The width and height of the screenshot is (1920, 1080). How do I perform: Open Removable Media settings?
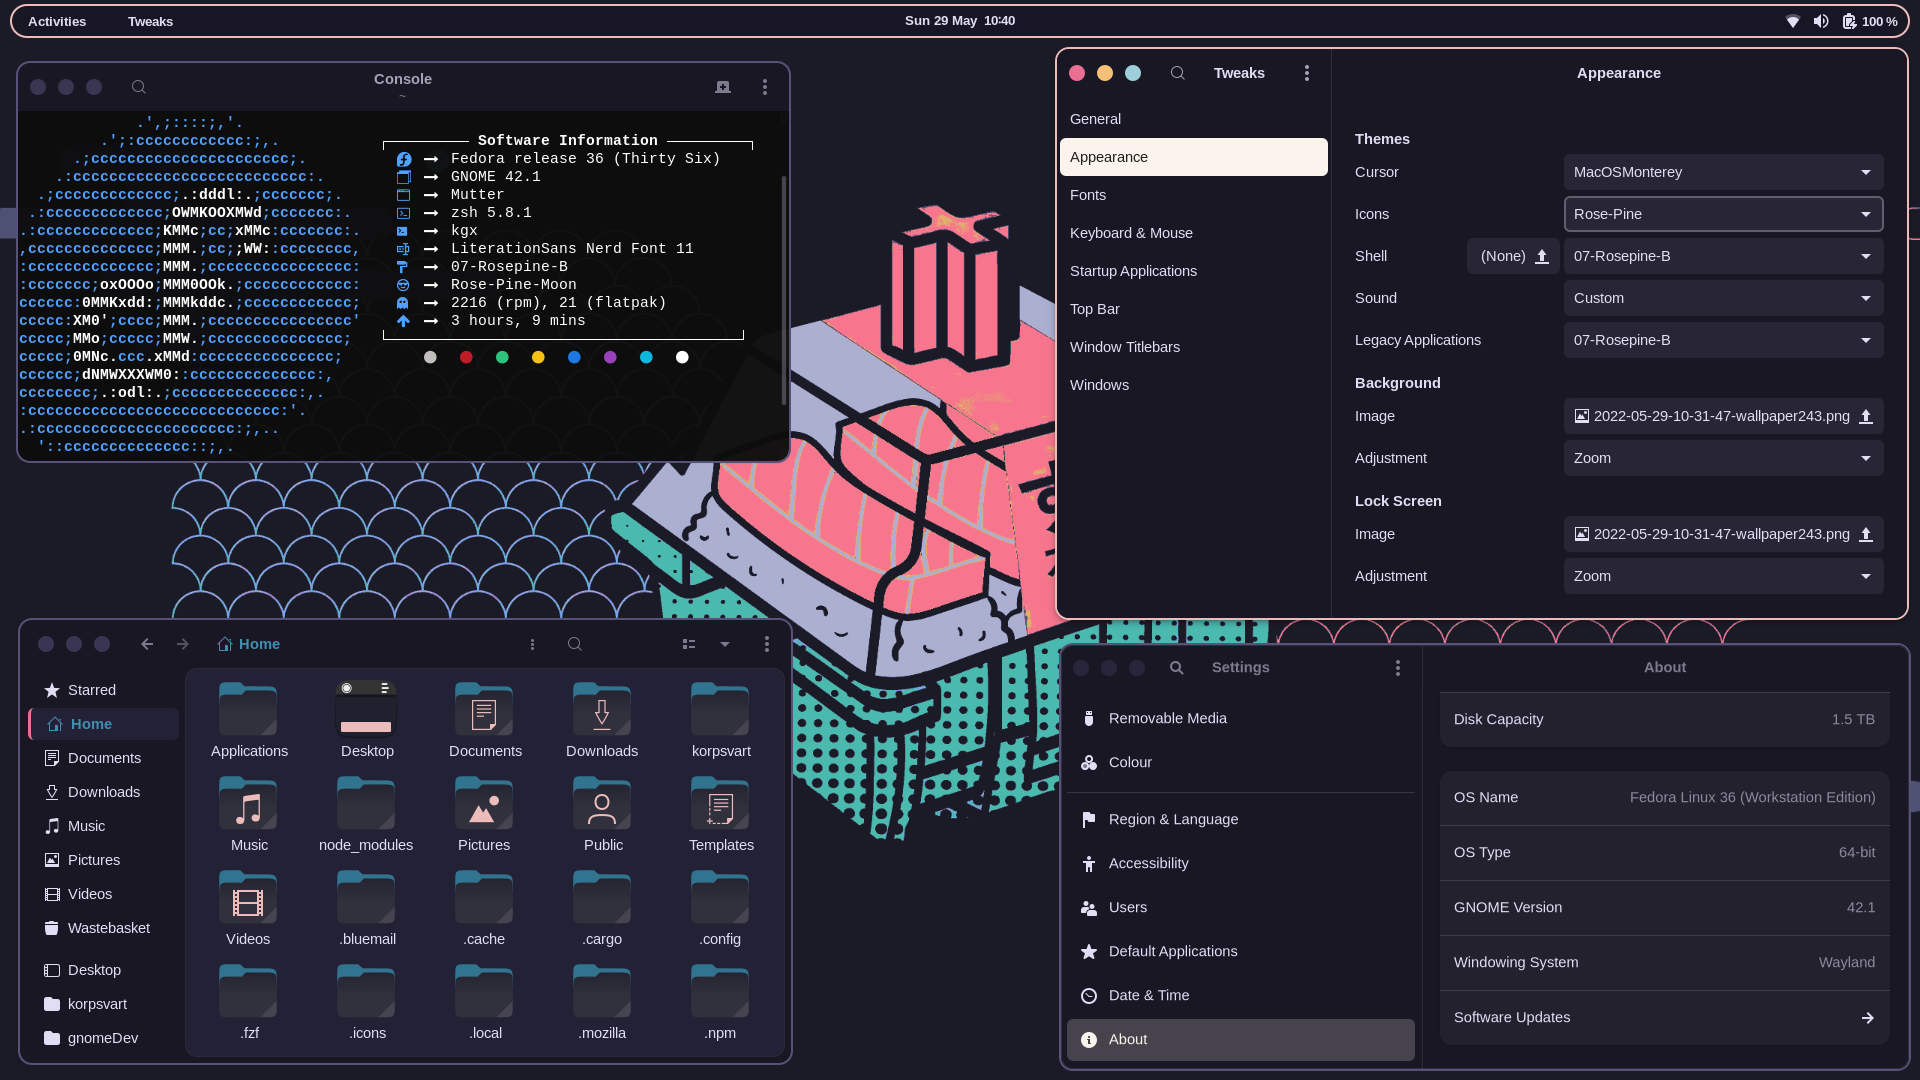[1240, 718]
